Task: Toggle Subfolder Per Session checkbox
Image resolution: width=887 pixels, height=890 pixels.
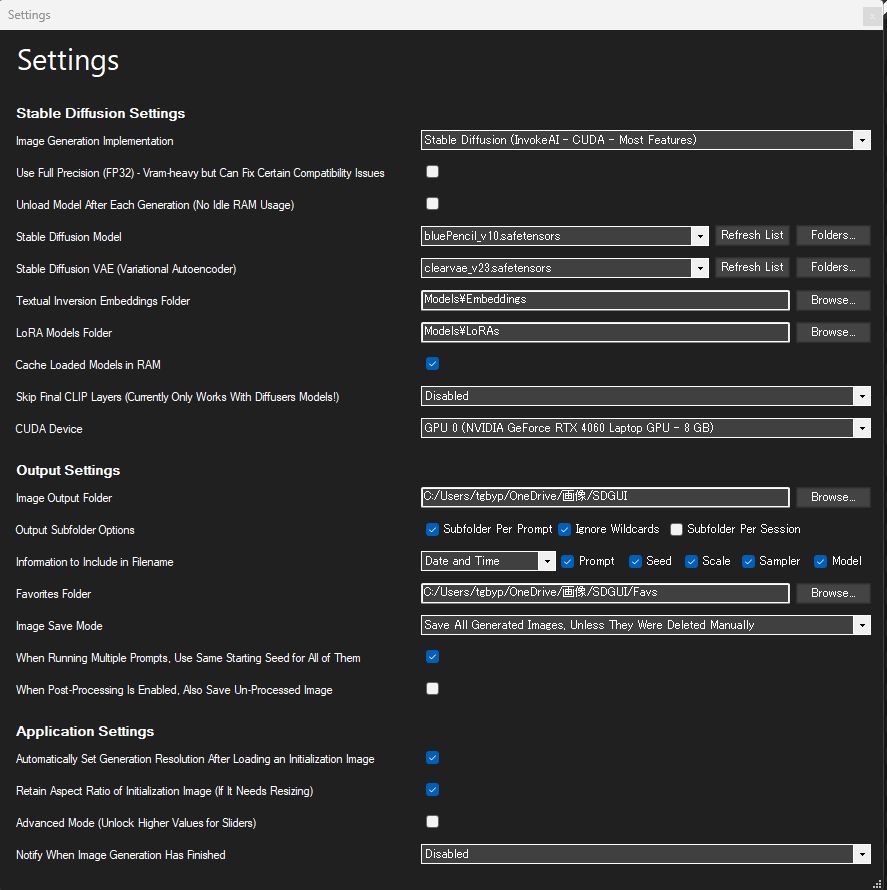Action: click(x=676, y=529)
